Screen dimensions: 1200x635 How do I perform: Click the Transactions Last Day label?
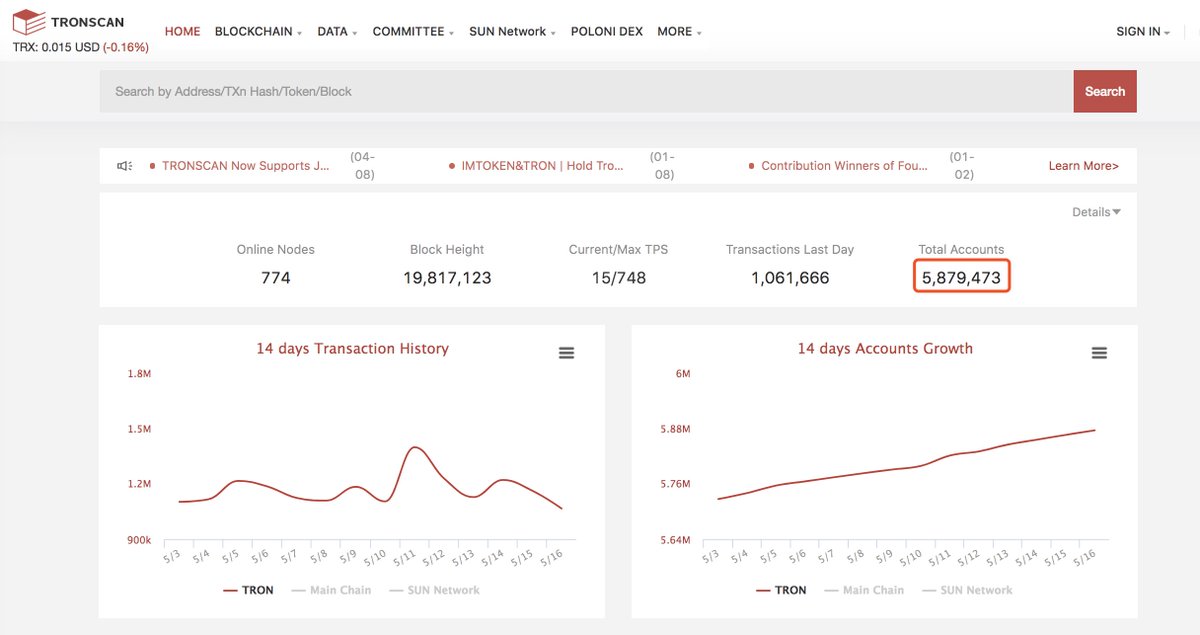click(x=790, y=250)
